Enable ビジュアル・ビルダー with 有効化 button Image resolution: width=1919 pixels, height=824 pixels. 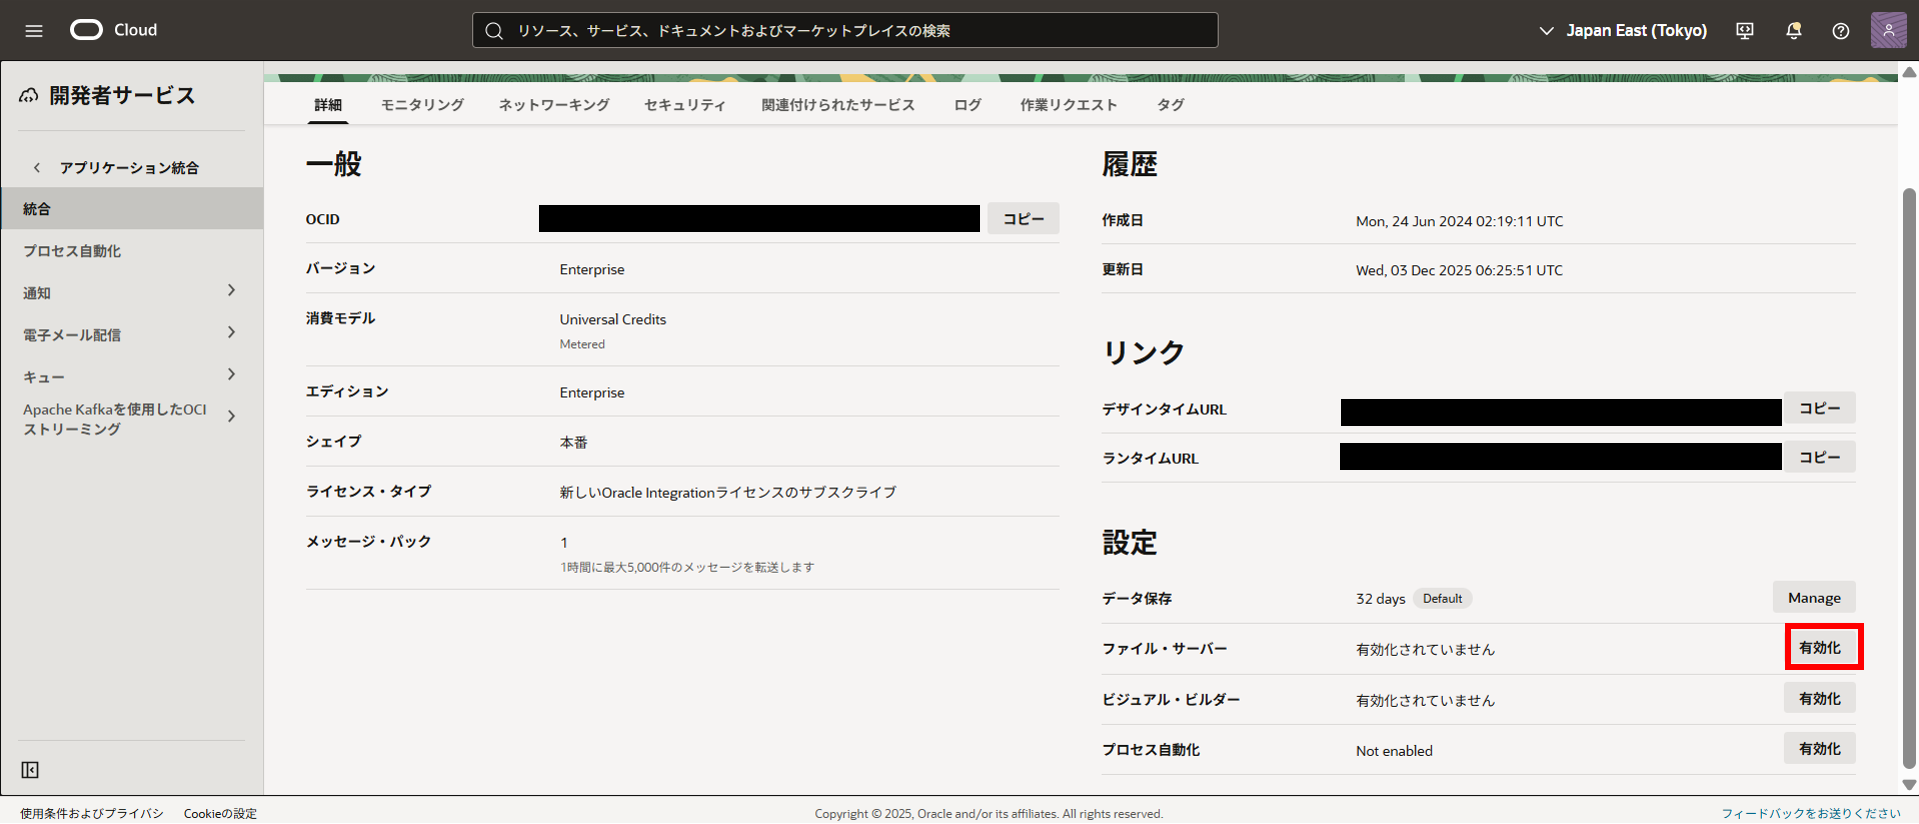1820,699
